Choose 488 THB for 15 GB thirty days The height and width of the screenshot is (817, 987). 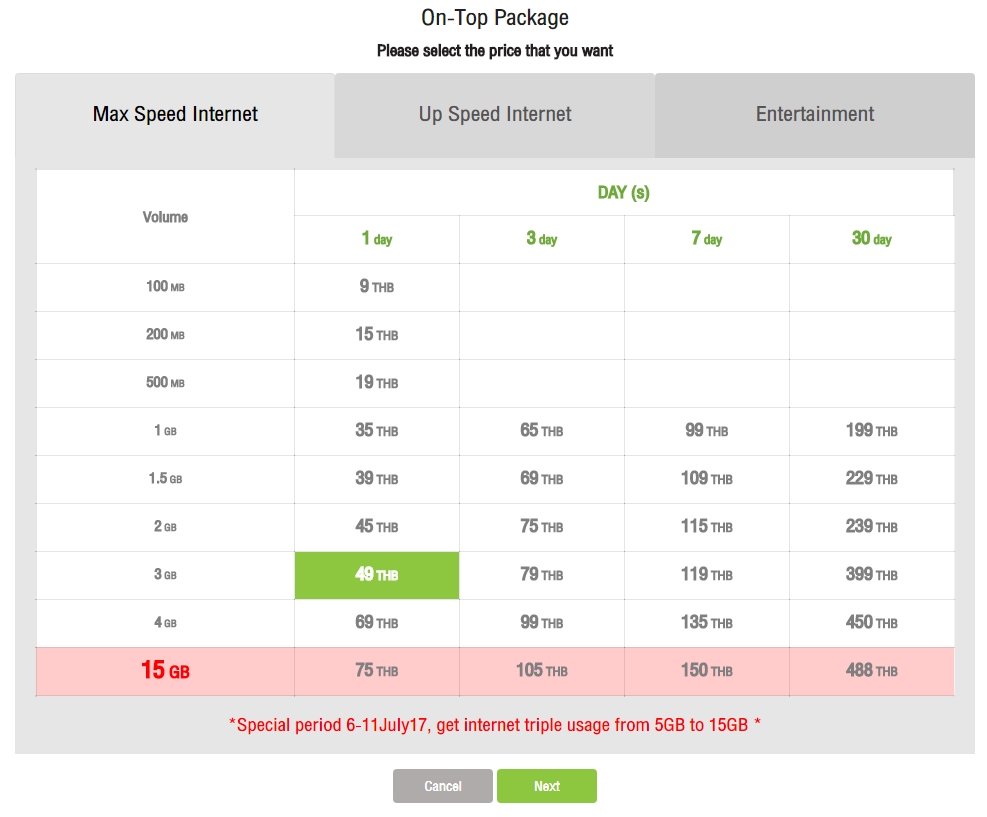click(x=872, y=671)
